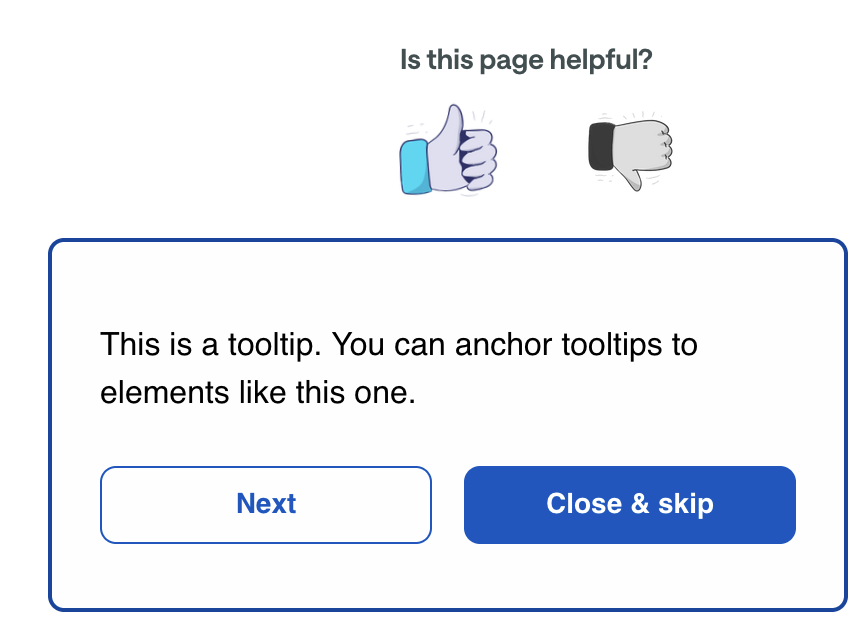Click the filled blue Close & skip action
Image resolution: width=864 pixels, height=642 pixels.
tap(629, 505)
